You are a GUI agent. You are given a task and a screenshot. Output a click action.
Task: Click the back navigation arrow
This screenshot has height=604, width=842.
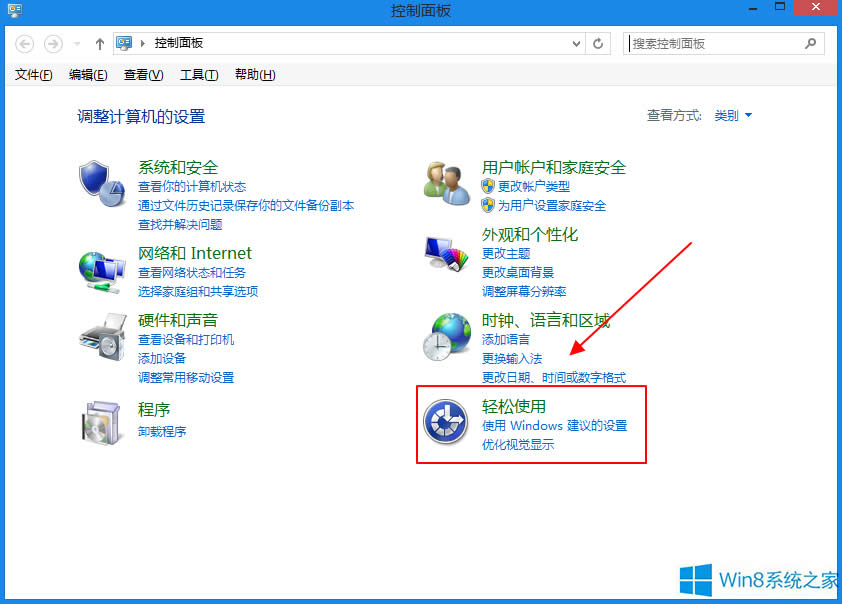tap(23, 44)
